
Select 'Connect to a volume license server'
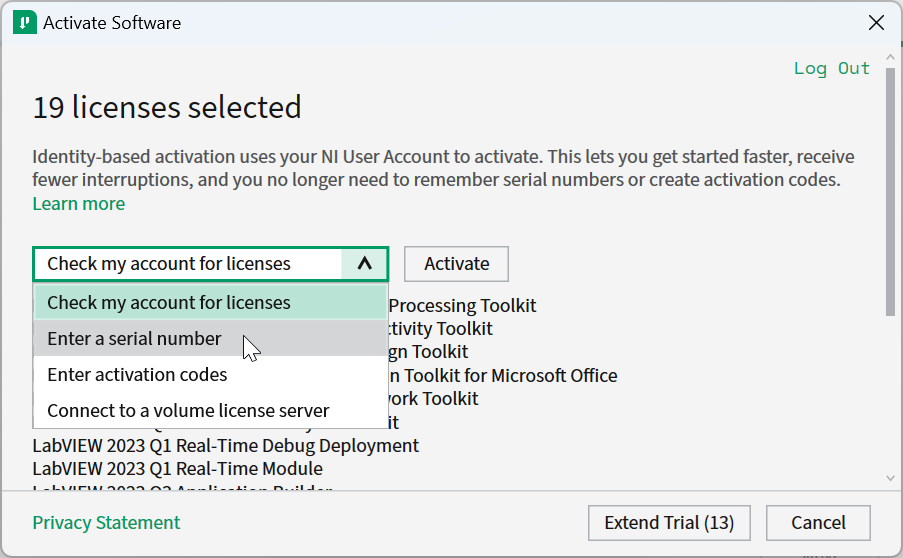pyautogui.click(x=210, y=411)
